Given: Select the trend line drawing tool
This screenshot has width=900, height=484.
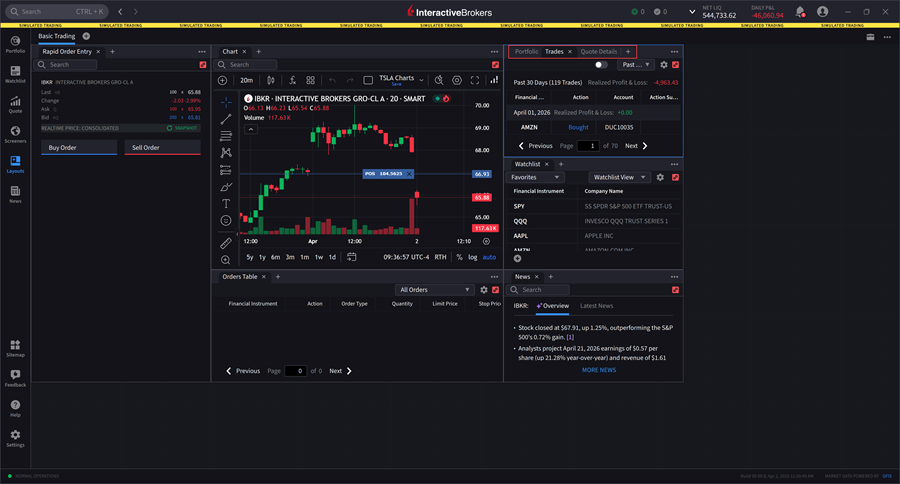Looking at the screenshot, I should click(x=226, y=118).
